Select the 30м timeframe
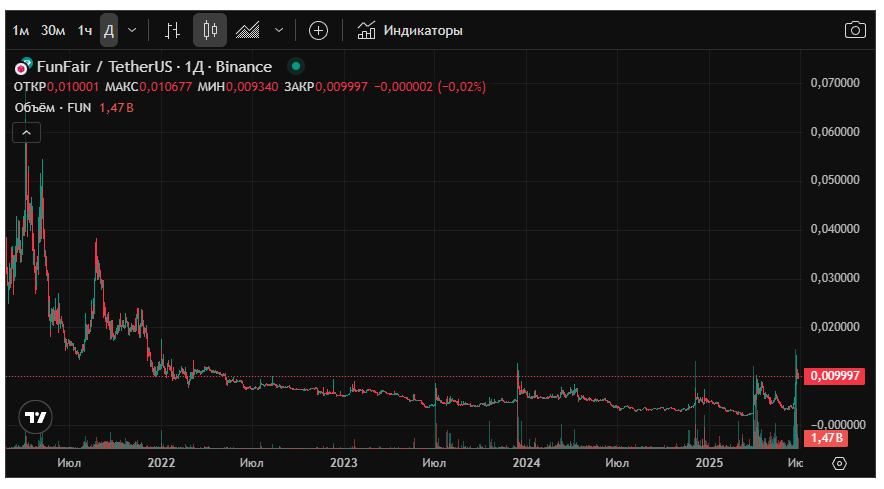The width and height of the screenshot is (884, 489). pos(53,30)
